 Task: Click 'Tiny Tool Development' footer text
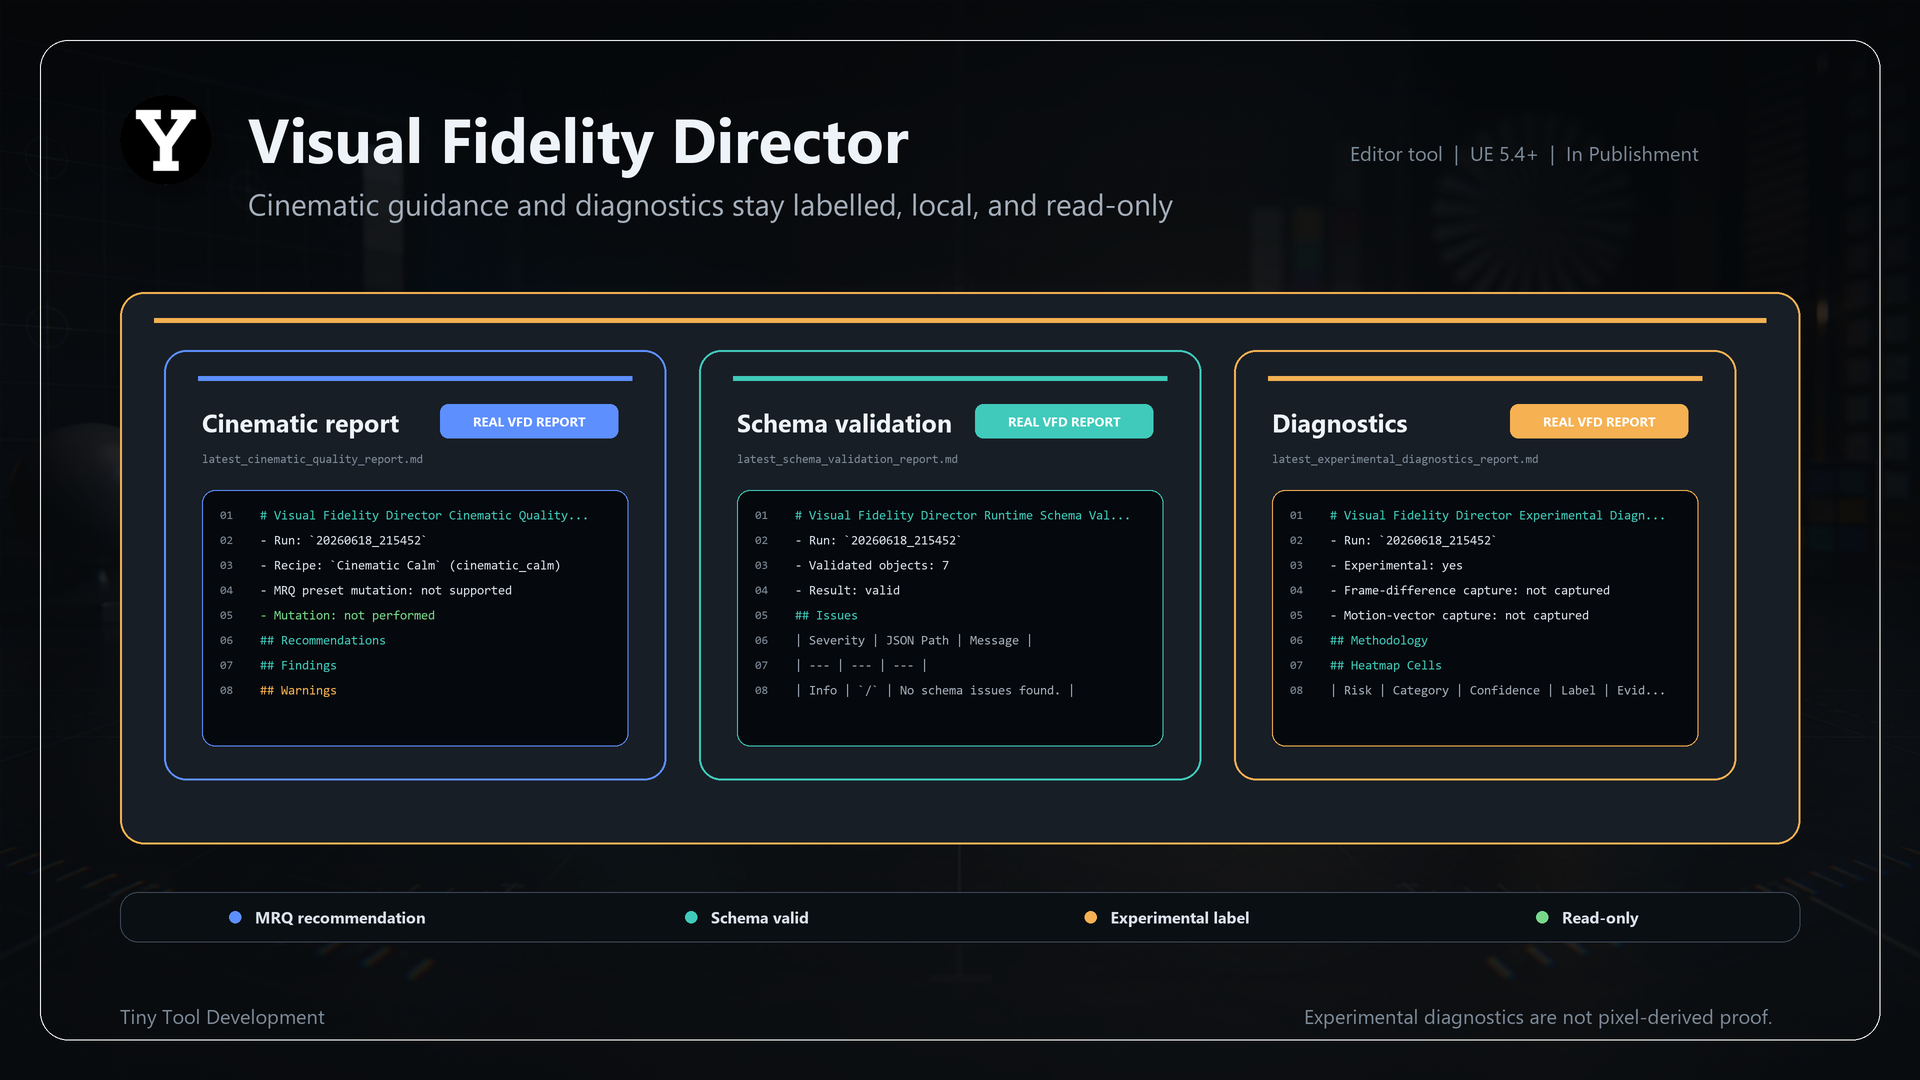coord(222,1017)
